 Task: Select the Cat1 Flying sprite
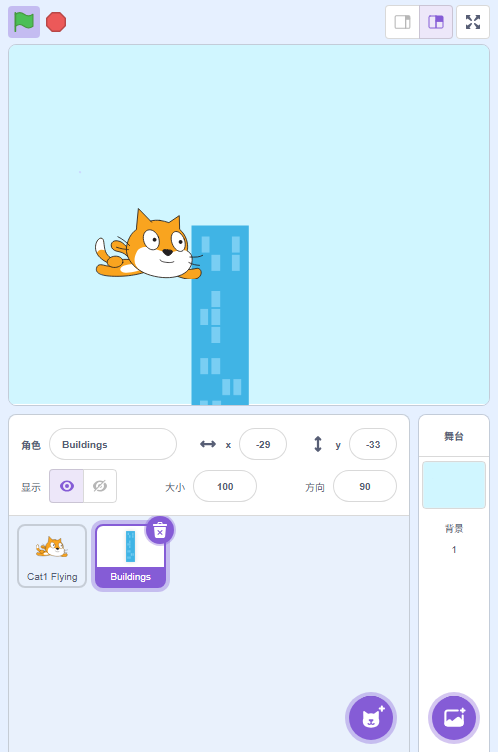[52, 556]
